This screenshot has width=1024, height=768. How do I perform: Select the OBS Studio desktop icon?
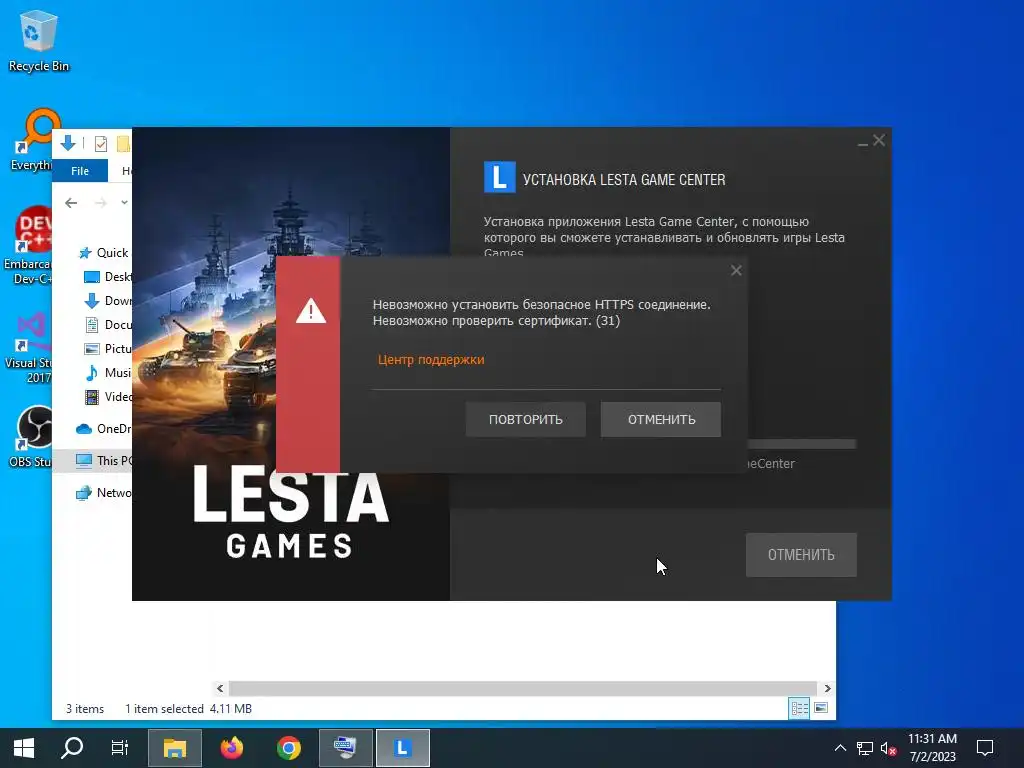(30, 437)
